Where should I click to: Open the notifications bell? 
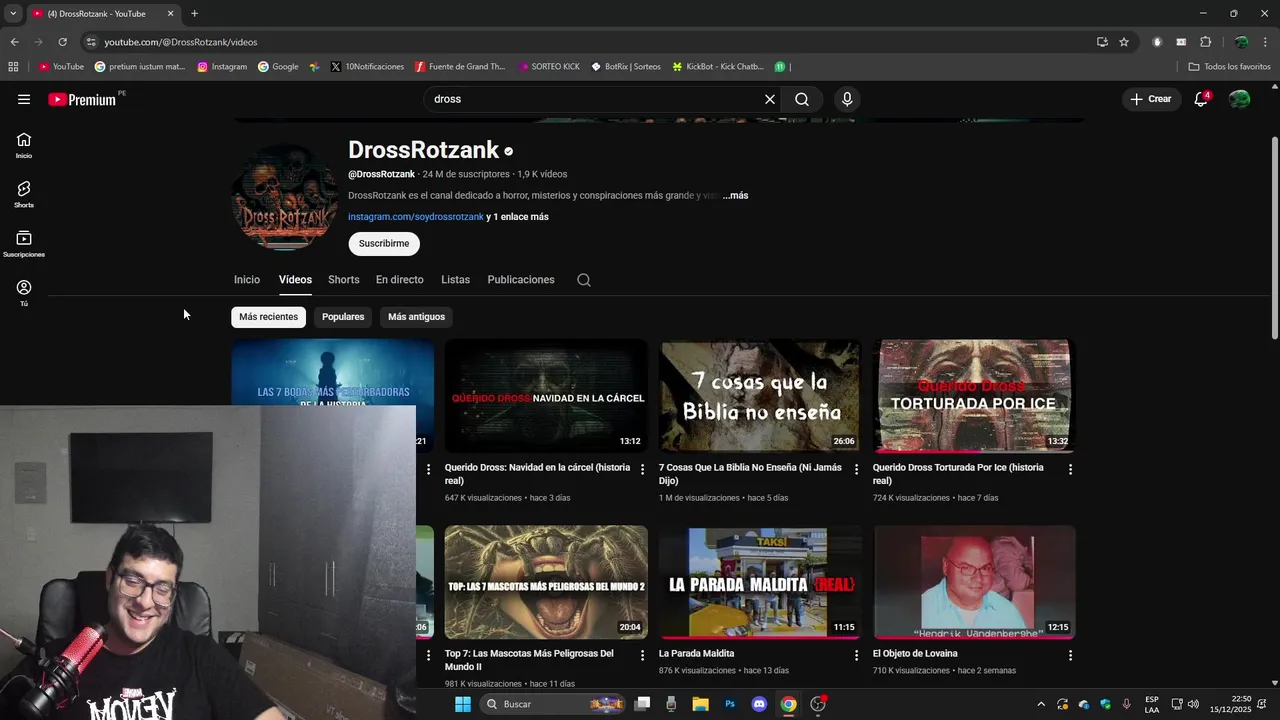pos(1201,99)
